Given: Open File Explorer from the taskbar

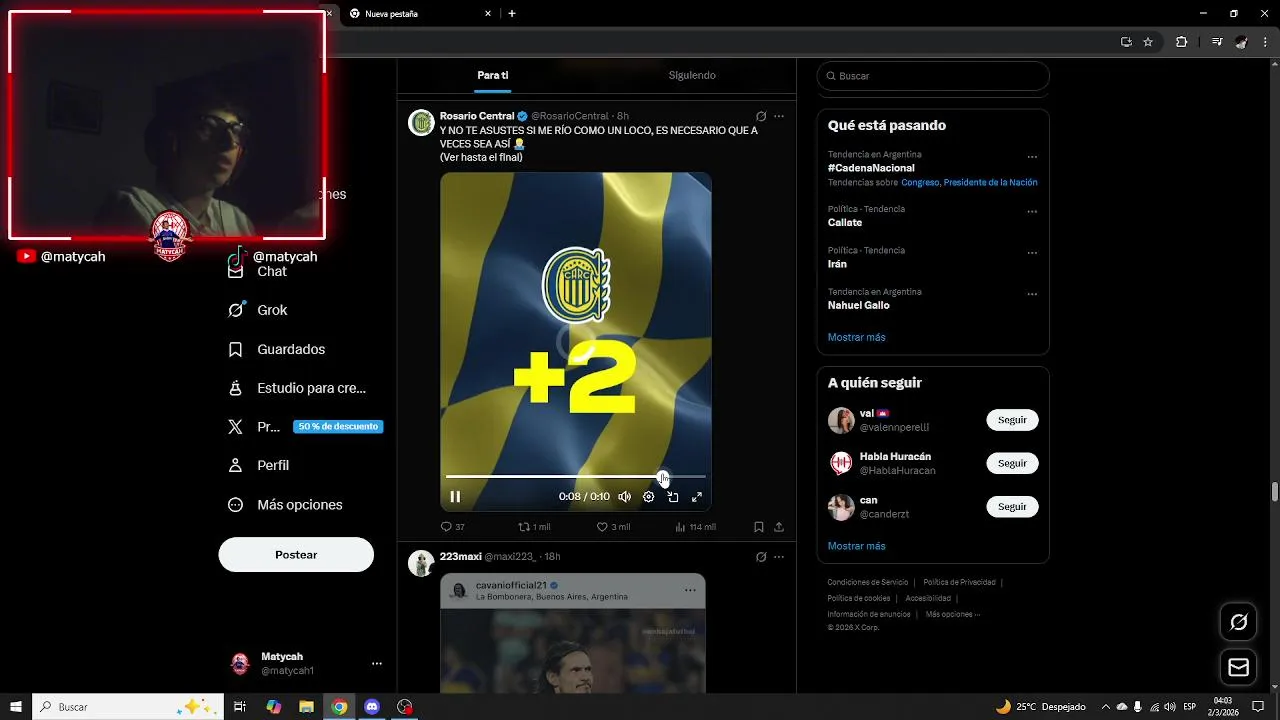Looking at the screenshot, I should [306, 707].
